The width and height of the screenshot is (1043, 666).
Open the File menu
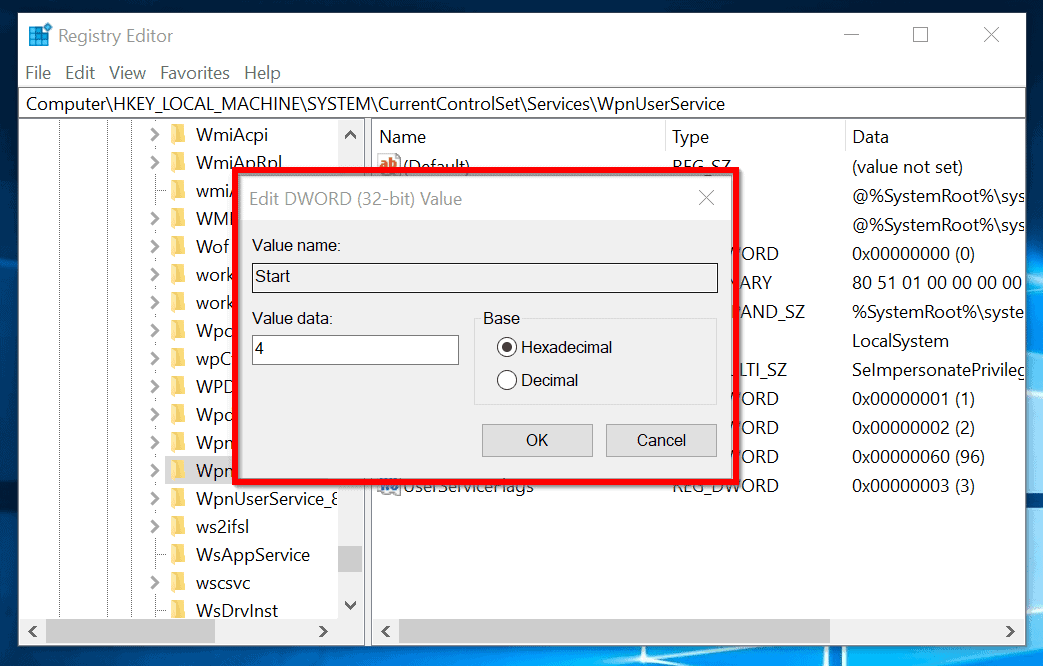point(38,72)
